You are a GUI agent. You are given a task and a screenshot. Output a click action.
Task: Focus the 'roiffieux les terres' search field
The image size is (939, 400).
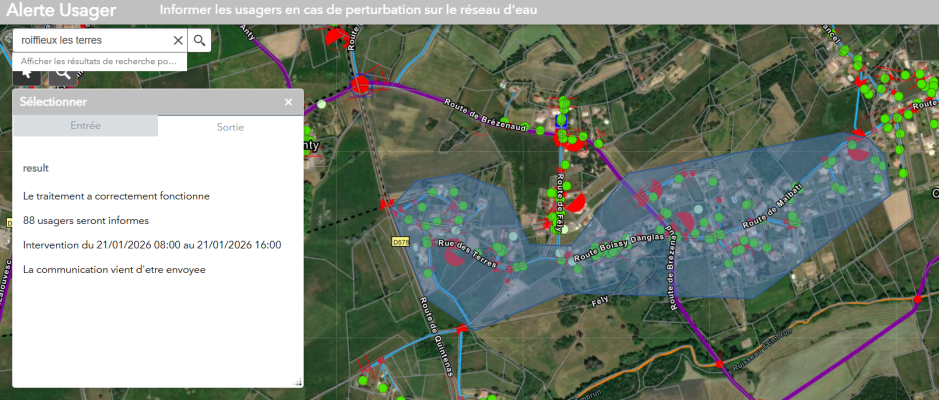(90, 40)
